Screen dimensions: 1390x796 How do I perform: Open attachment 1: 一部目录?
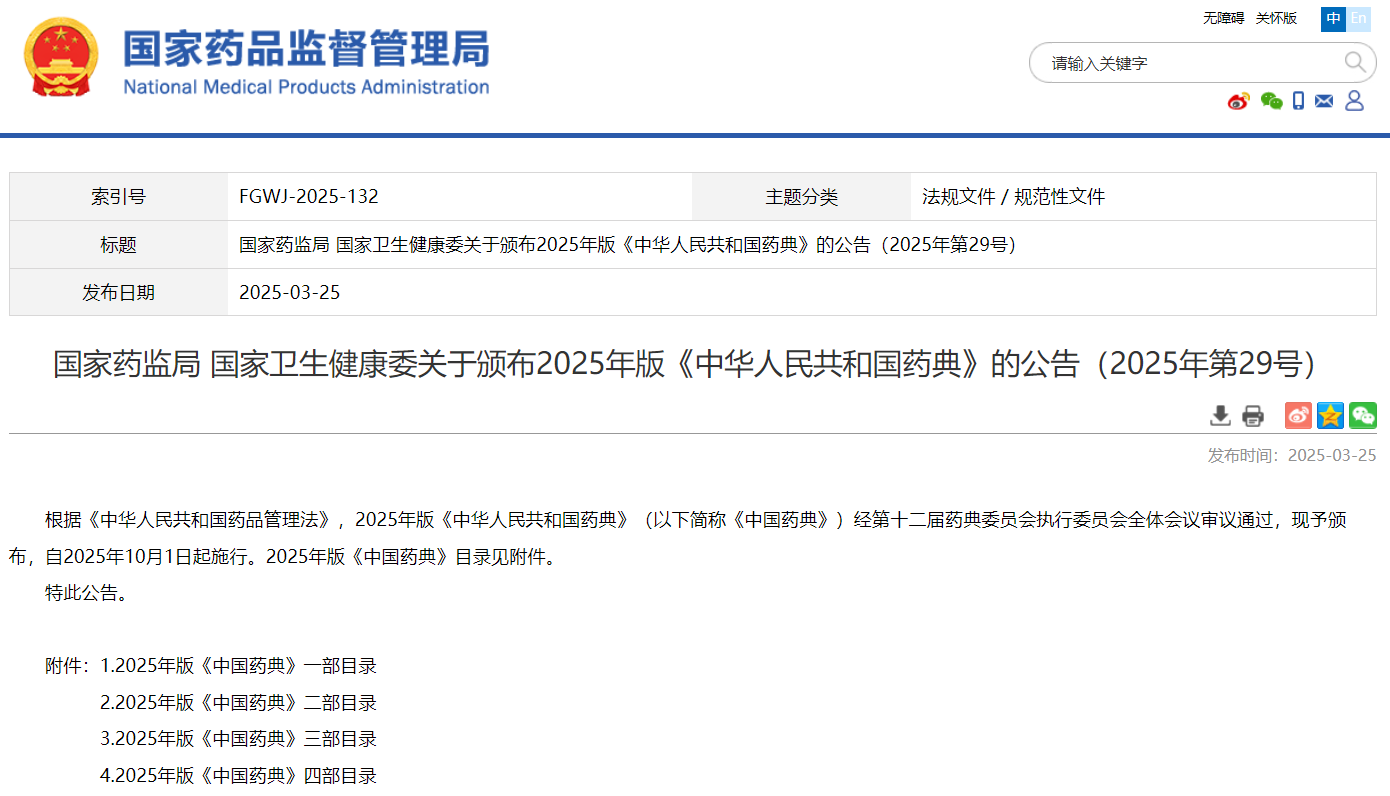[x=239, y=666]
